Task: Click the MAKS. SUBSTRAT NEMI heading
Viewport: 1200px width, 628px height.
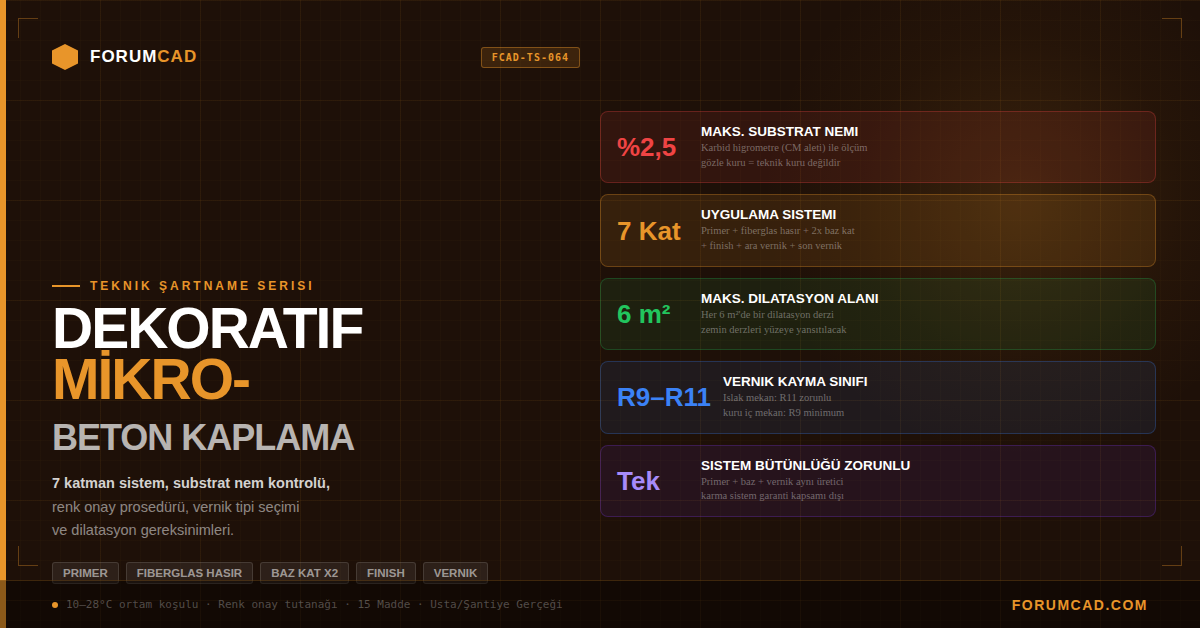Action: [779, 131]
